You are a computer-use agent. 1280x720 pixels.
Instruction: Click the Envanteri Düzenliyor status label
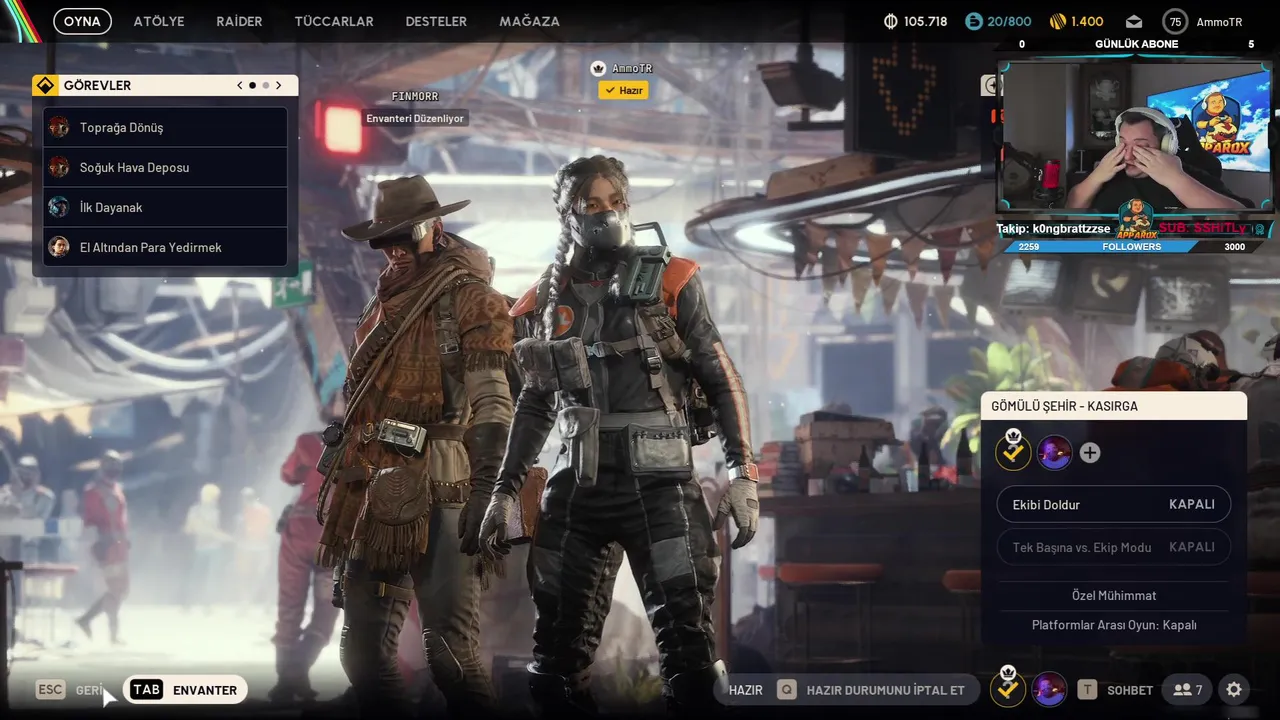coord(415,118)
